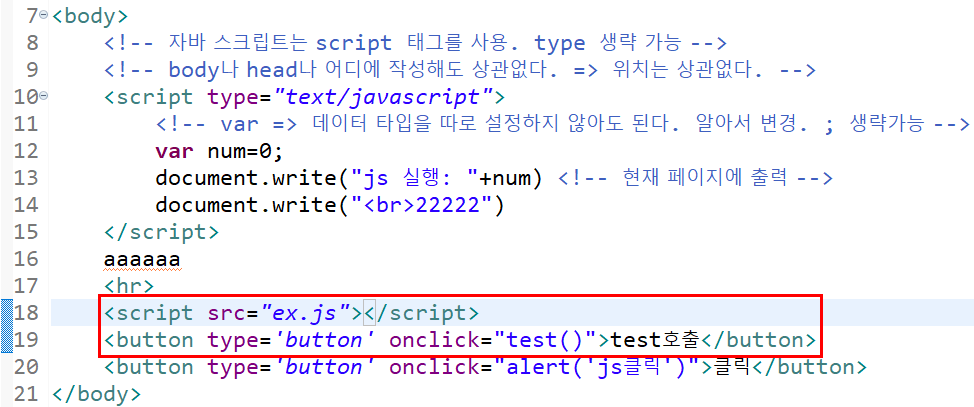Select line number 17 in the gutter
The height and width of the screenshot is (407, 974).
(26, 287)
